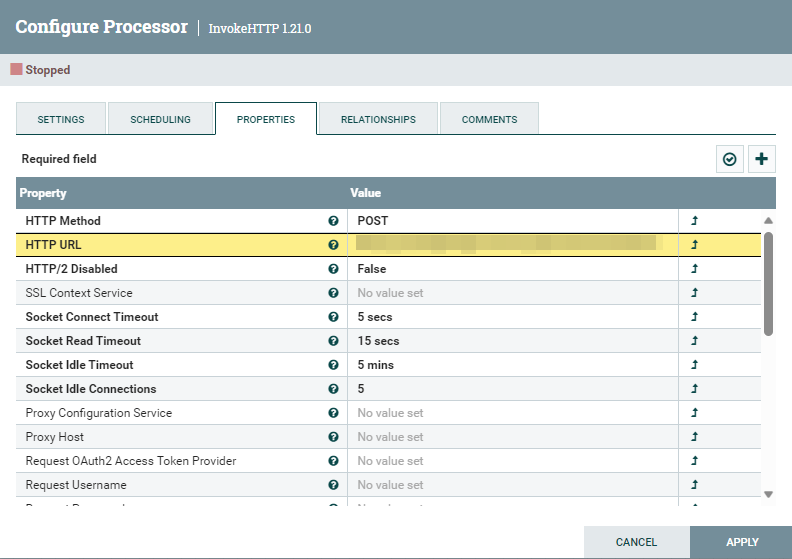792x559 pixels.
Task: Set value for SSL Context Service
Action: pos(513,293)
